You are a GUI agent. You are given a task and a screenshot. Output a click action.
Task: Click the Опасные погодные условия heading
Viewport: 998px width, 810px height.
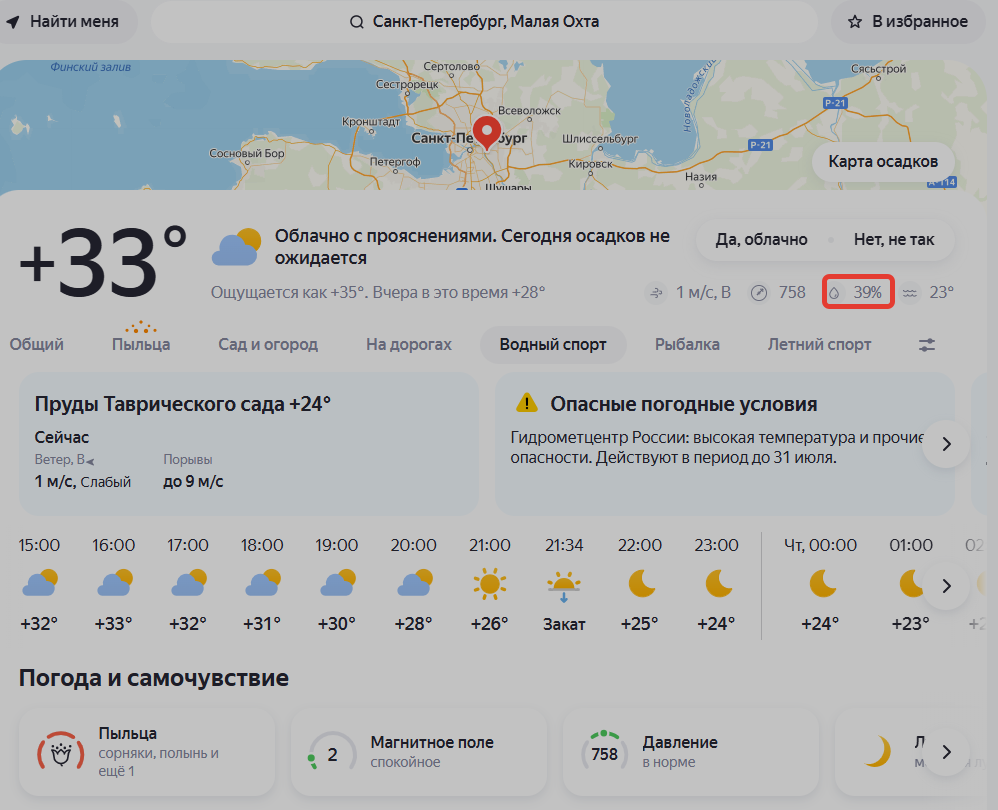(684, 404)
